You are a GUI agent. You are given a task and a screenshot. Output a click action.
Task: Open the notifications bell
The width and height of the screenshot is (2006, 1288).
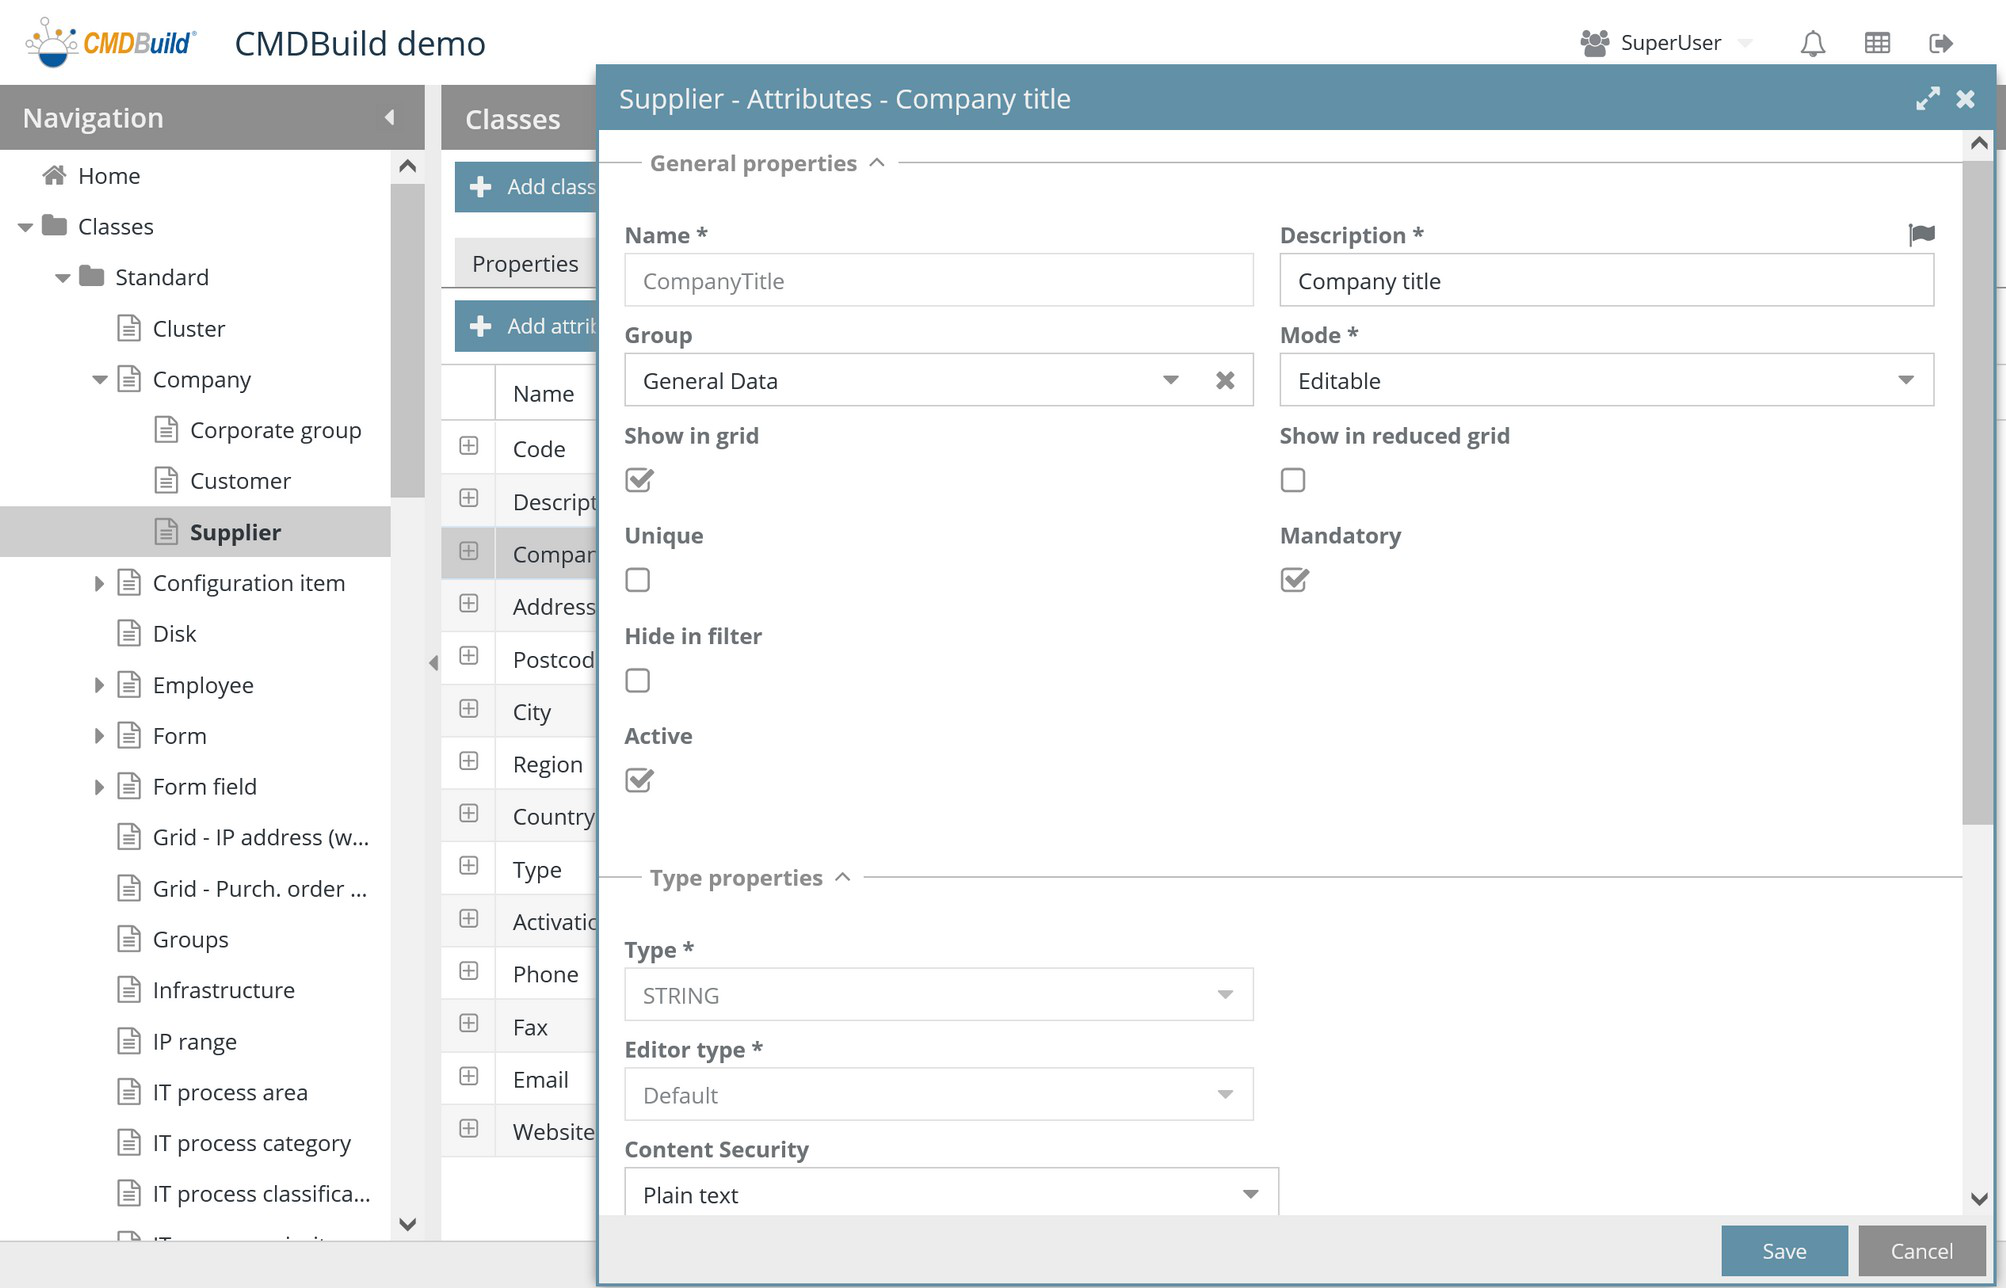tap(1812, 42)
